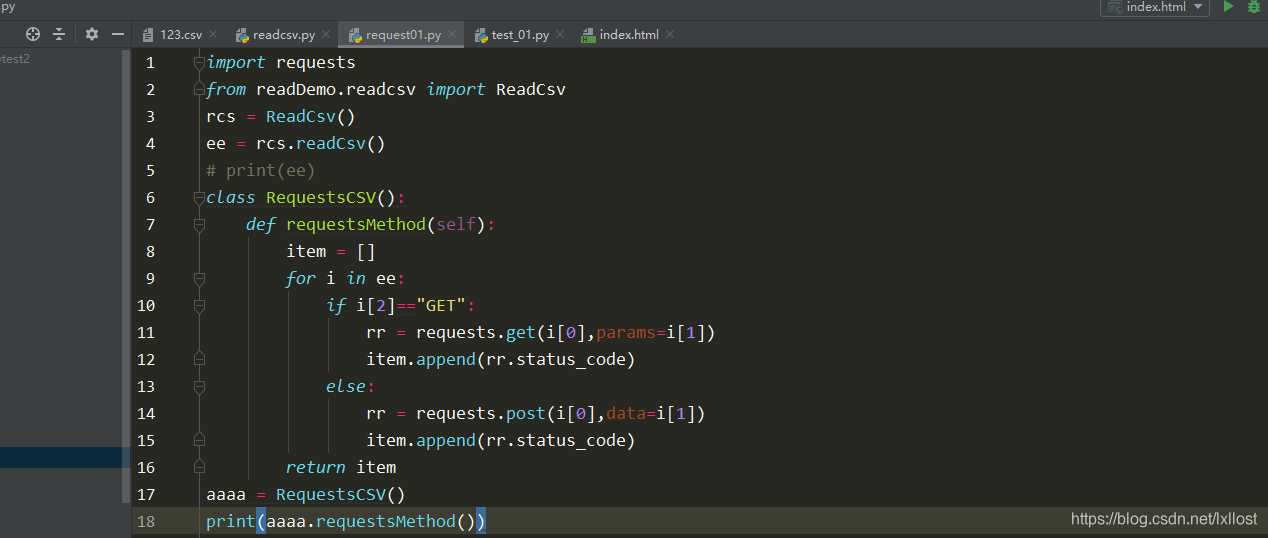Image resolution: width=1268 pixels, height=538 pixels.
Task: Click the 'params' keyword argument on line 11
Action: [626, 333]
